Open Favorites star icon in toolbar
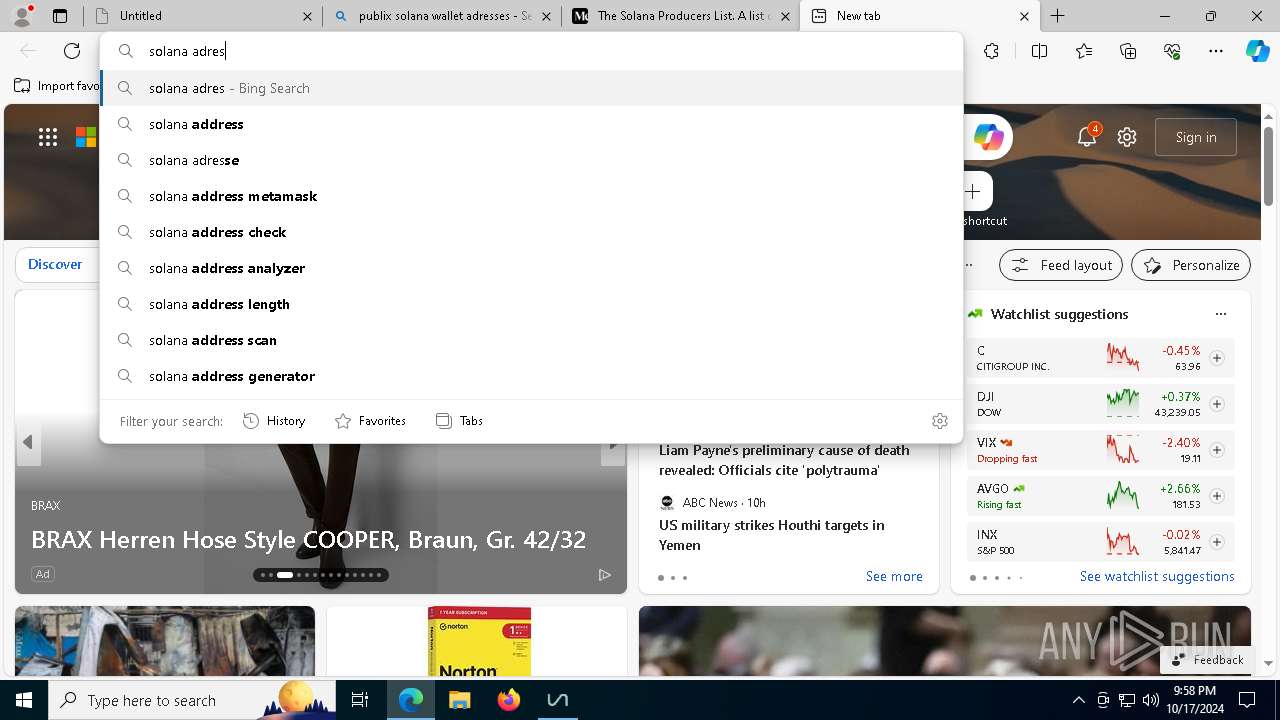Screen dimensions: 1280x720 click(1084, 51)
